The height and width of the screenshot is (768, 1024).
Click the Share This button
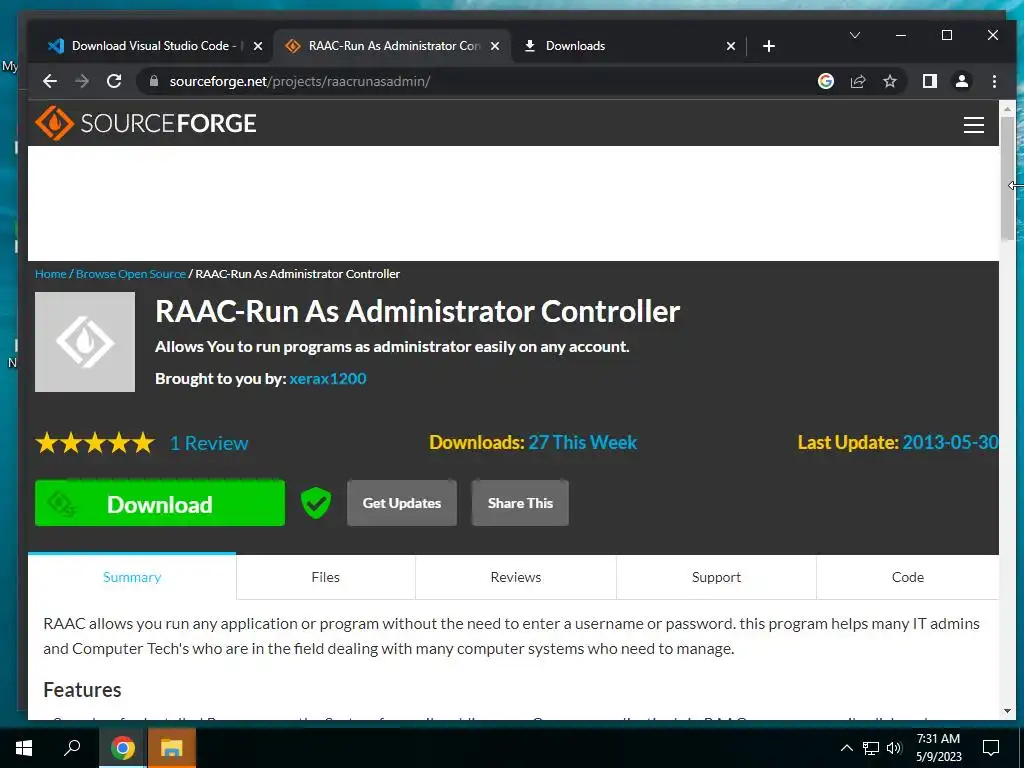[x=520, y=503]
